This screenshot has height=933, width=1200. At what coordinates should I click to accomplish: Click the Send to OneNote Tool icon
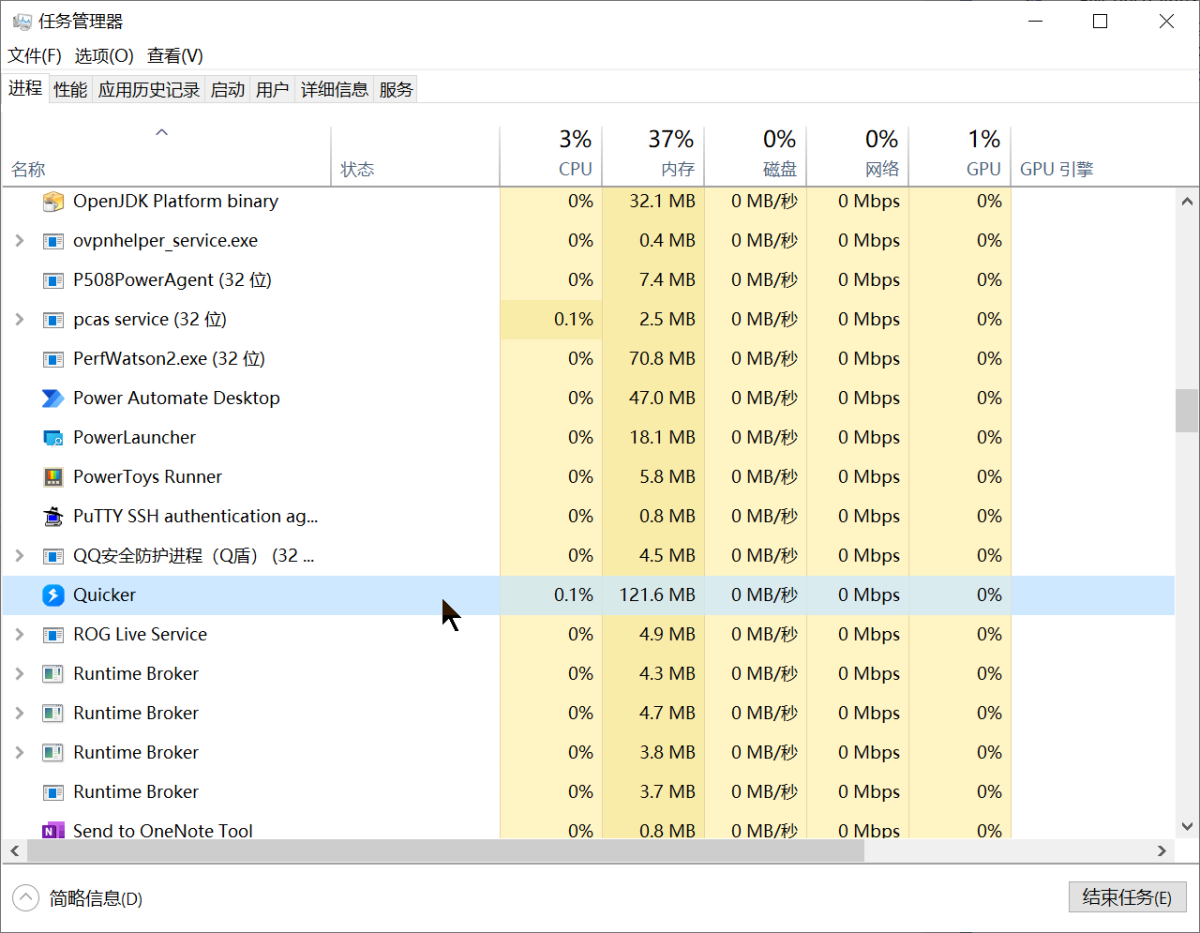click(53, 831)
